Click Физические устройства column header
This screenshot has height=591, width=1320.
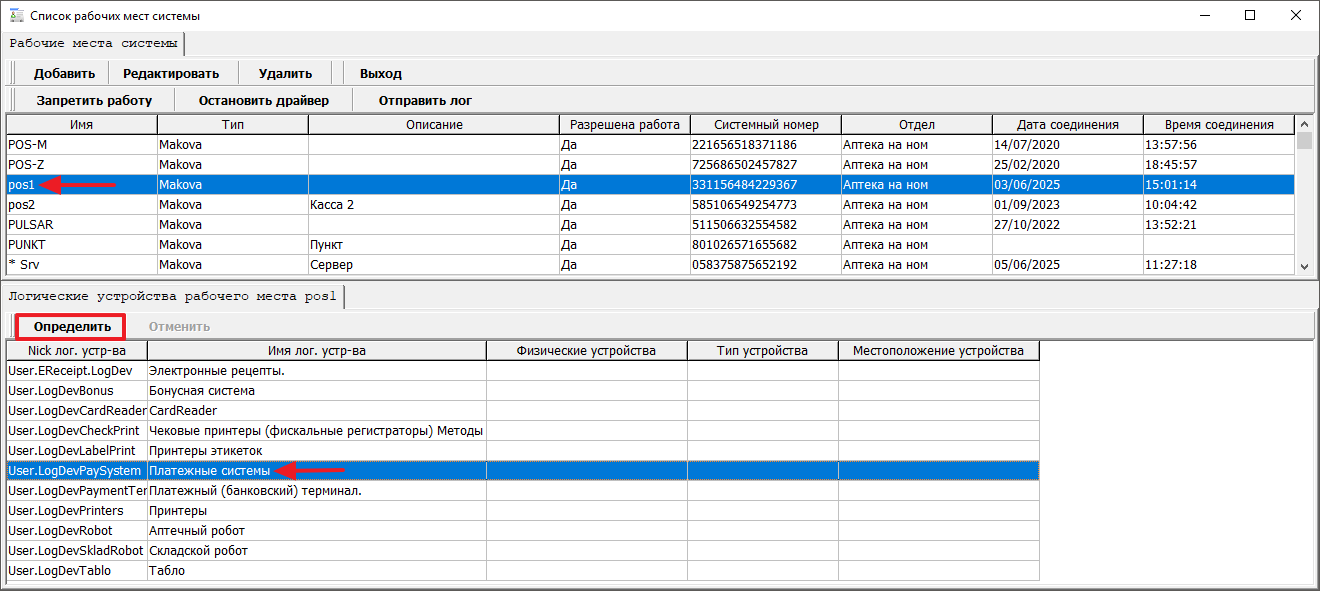click(x=587, y=351)
